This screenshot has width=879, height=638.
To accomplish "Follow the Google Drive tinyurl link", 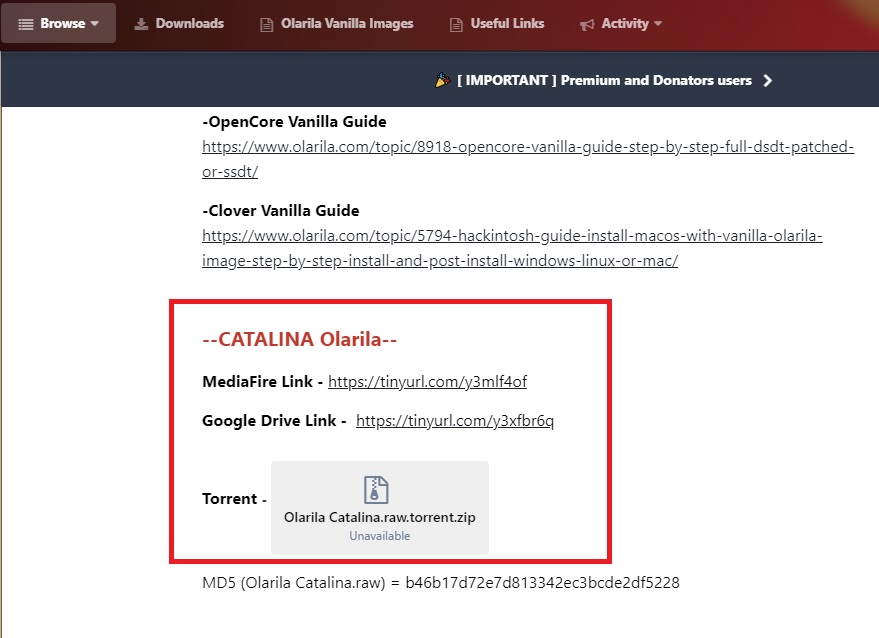I will click(x=455, y=421).
